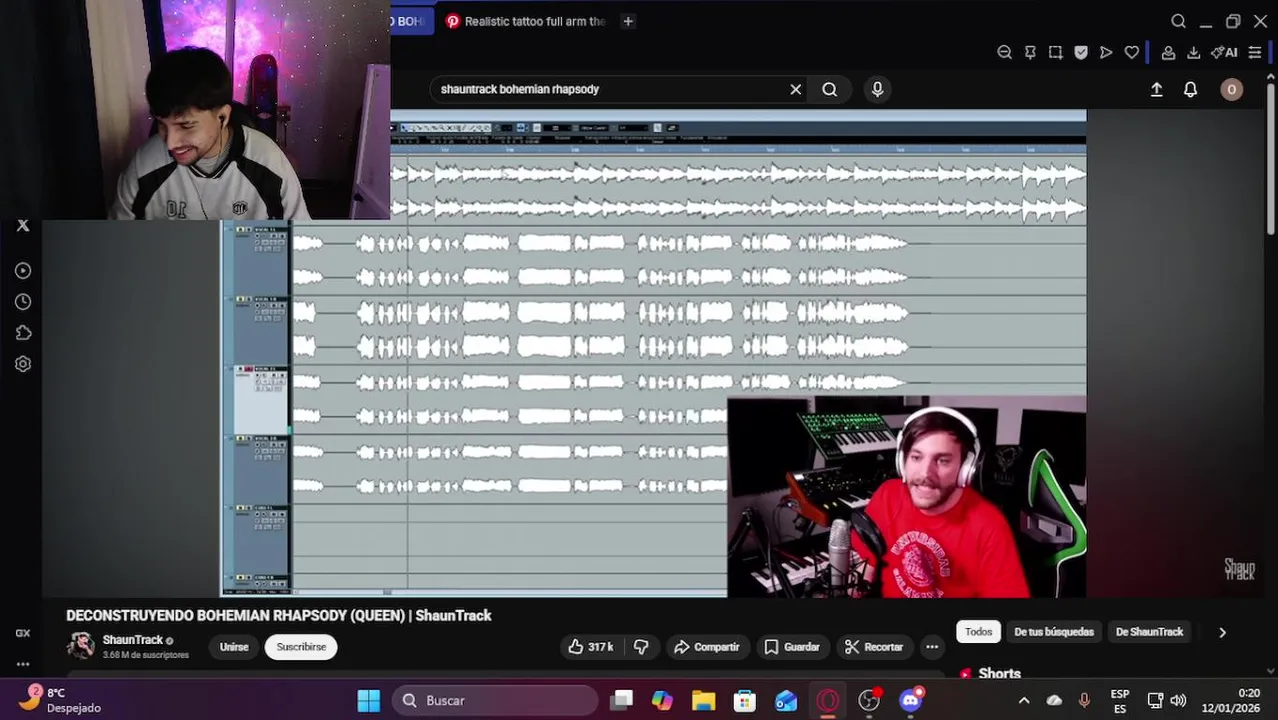Open a new browser tab
Screen dimensions: 1278x720
(628, 21)
